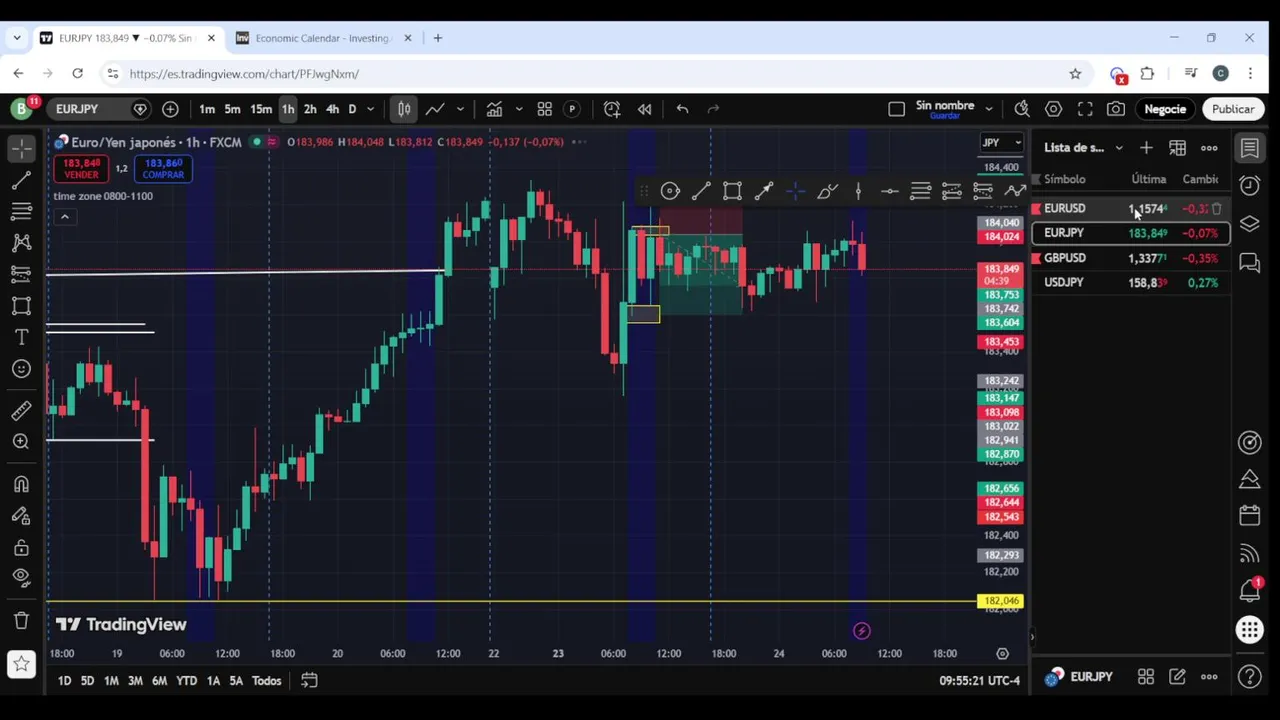Open the indicators menu
The width and height of the screenshot is (1280, 720).
coord(494,109)
